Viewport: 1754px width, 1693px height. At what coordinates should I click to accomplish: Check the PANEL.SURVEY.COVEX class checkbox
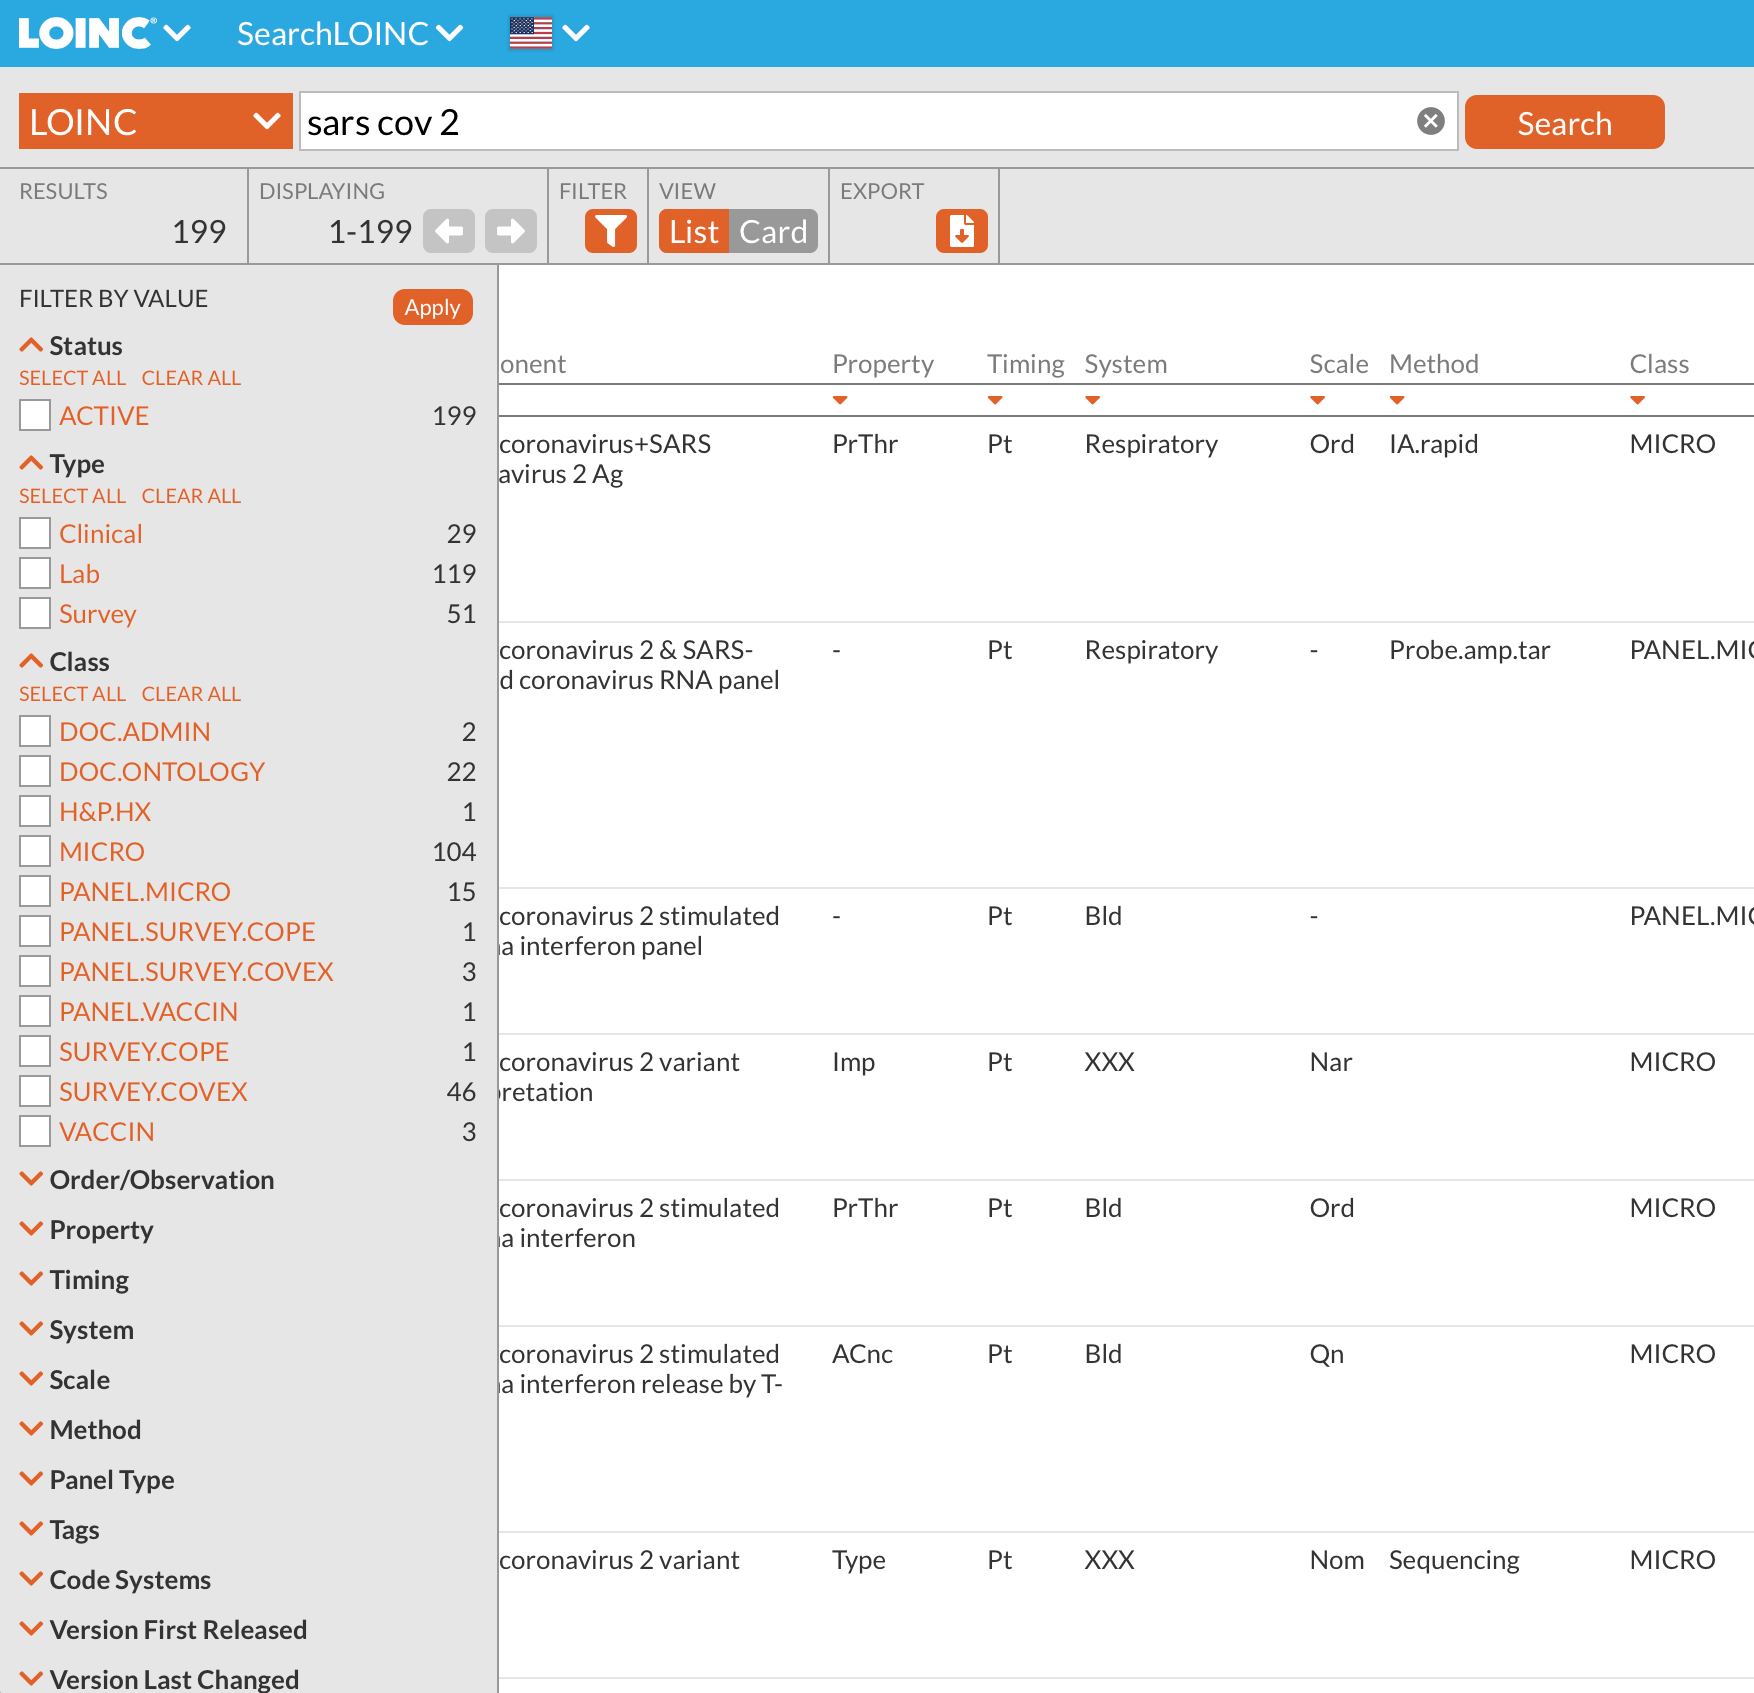click(35, 971)
